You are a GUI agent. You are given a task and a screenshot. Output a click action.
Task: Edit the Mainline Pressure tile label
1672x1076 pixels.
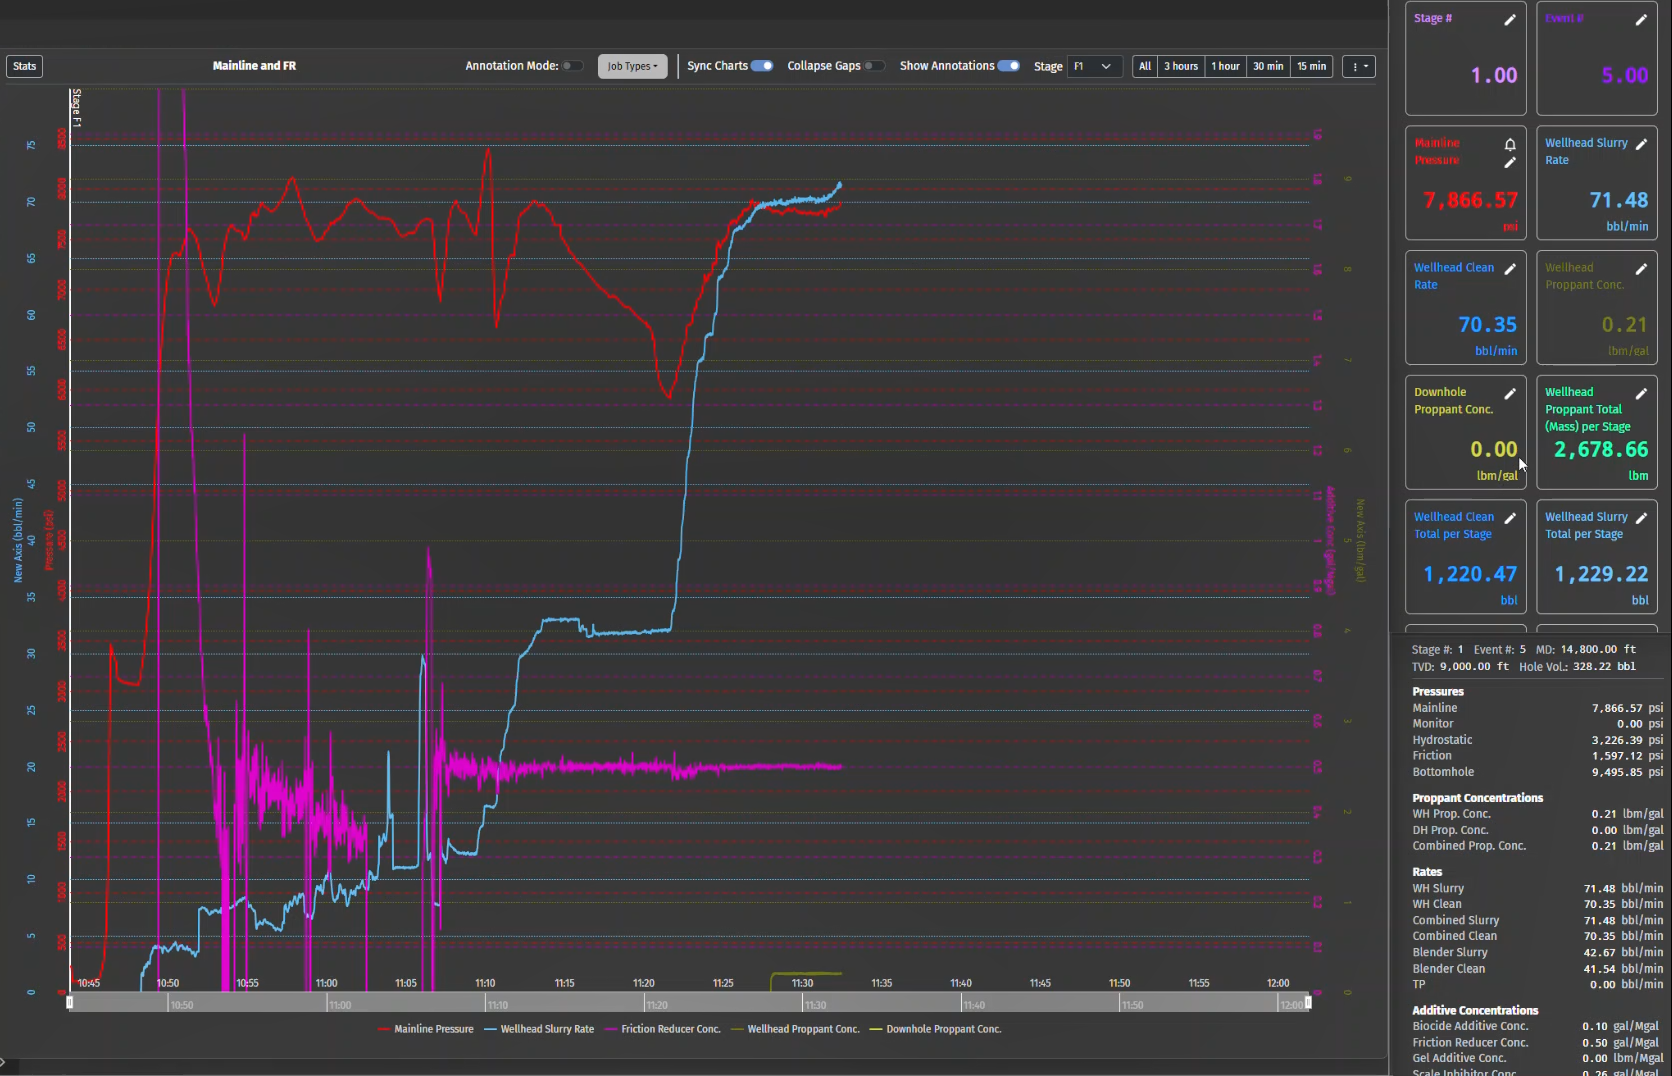tap(1510, 163)
